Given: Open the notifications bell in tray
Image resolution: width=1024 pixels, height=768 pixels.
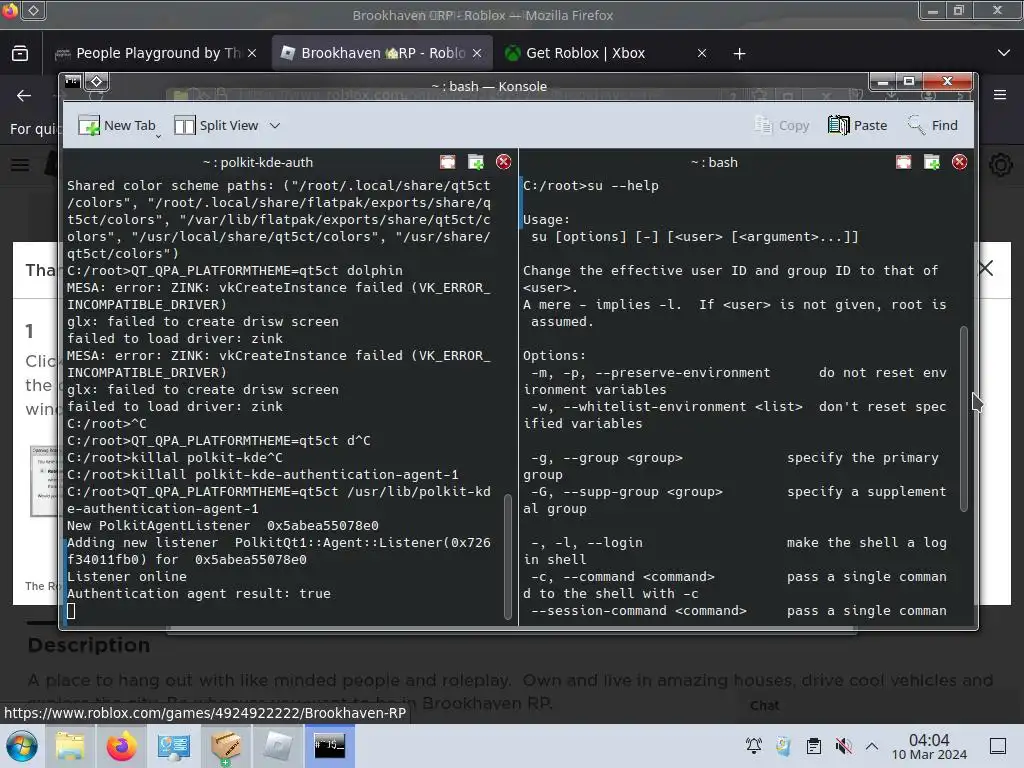Looking at the screenshot, I should pyautogui.click(x=754, y=746).
